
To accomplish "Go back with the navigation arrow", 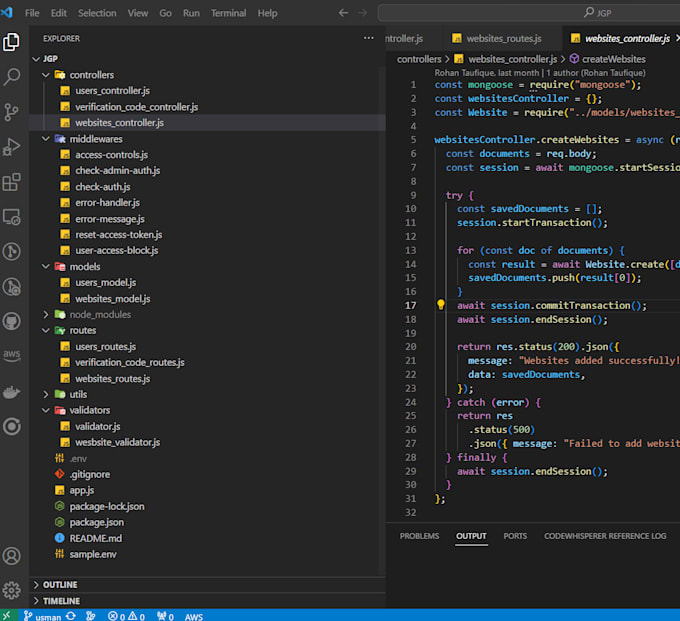I will [343, 13].
